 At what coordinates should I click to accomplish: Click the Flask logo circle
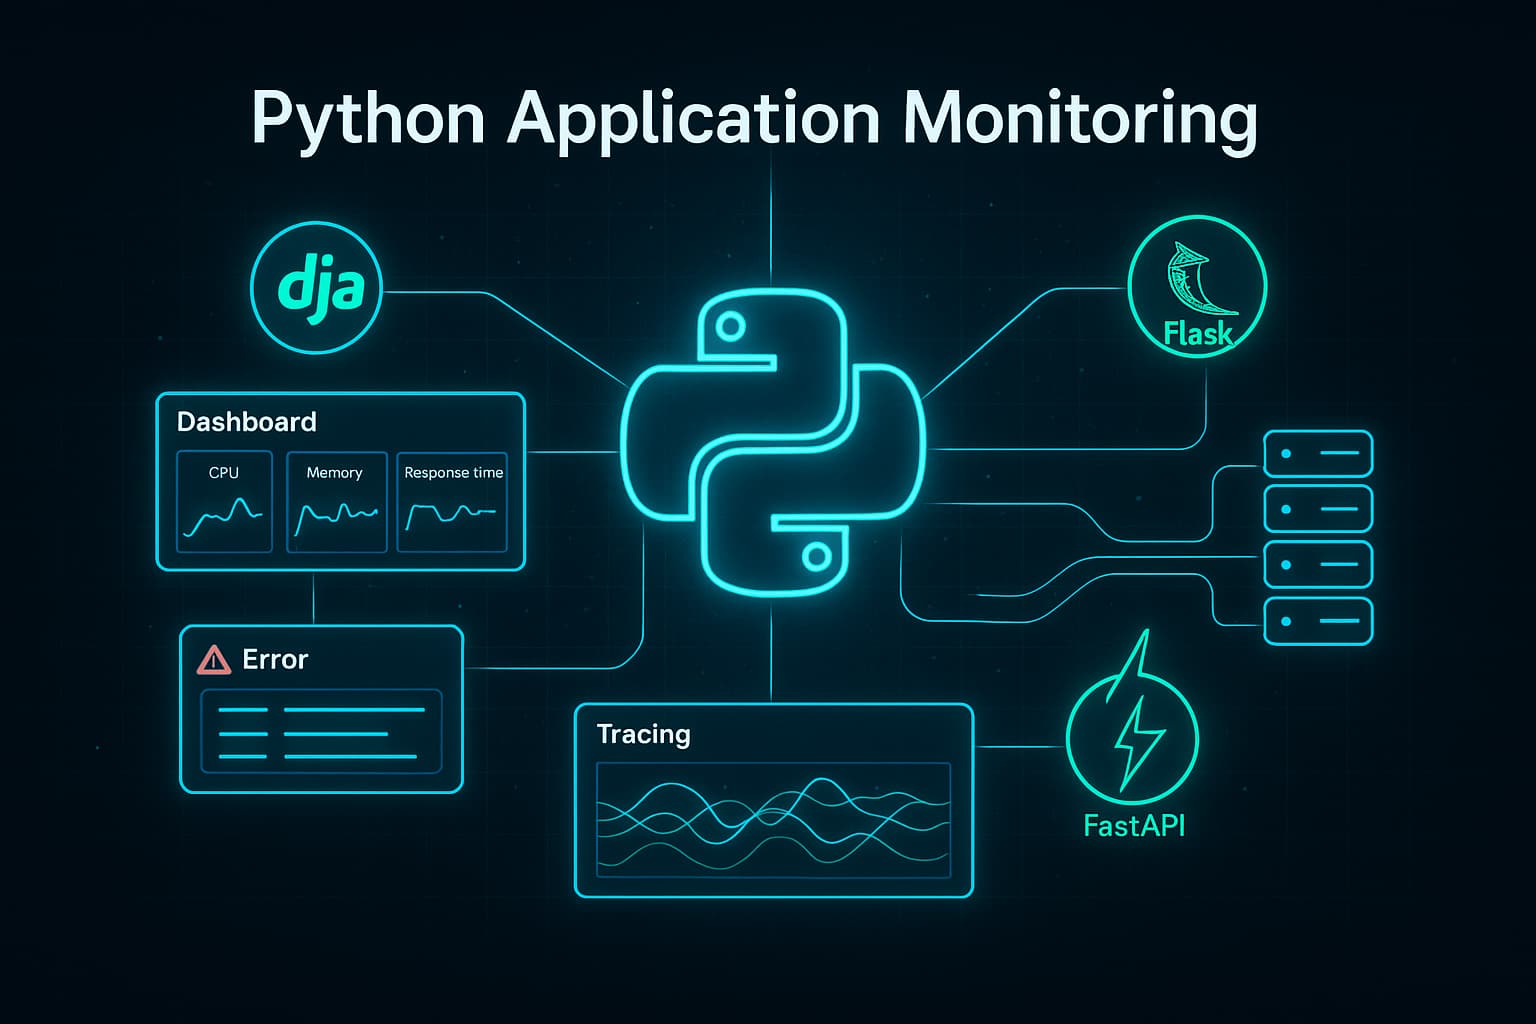coord(1197,286)
